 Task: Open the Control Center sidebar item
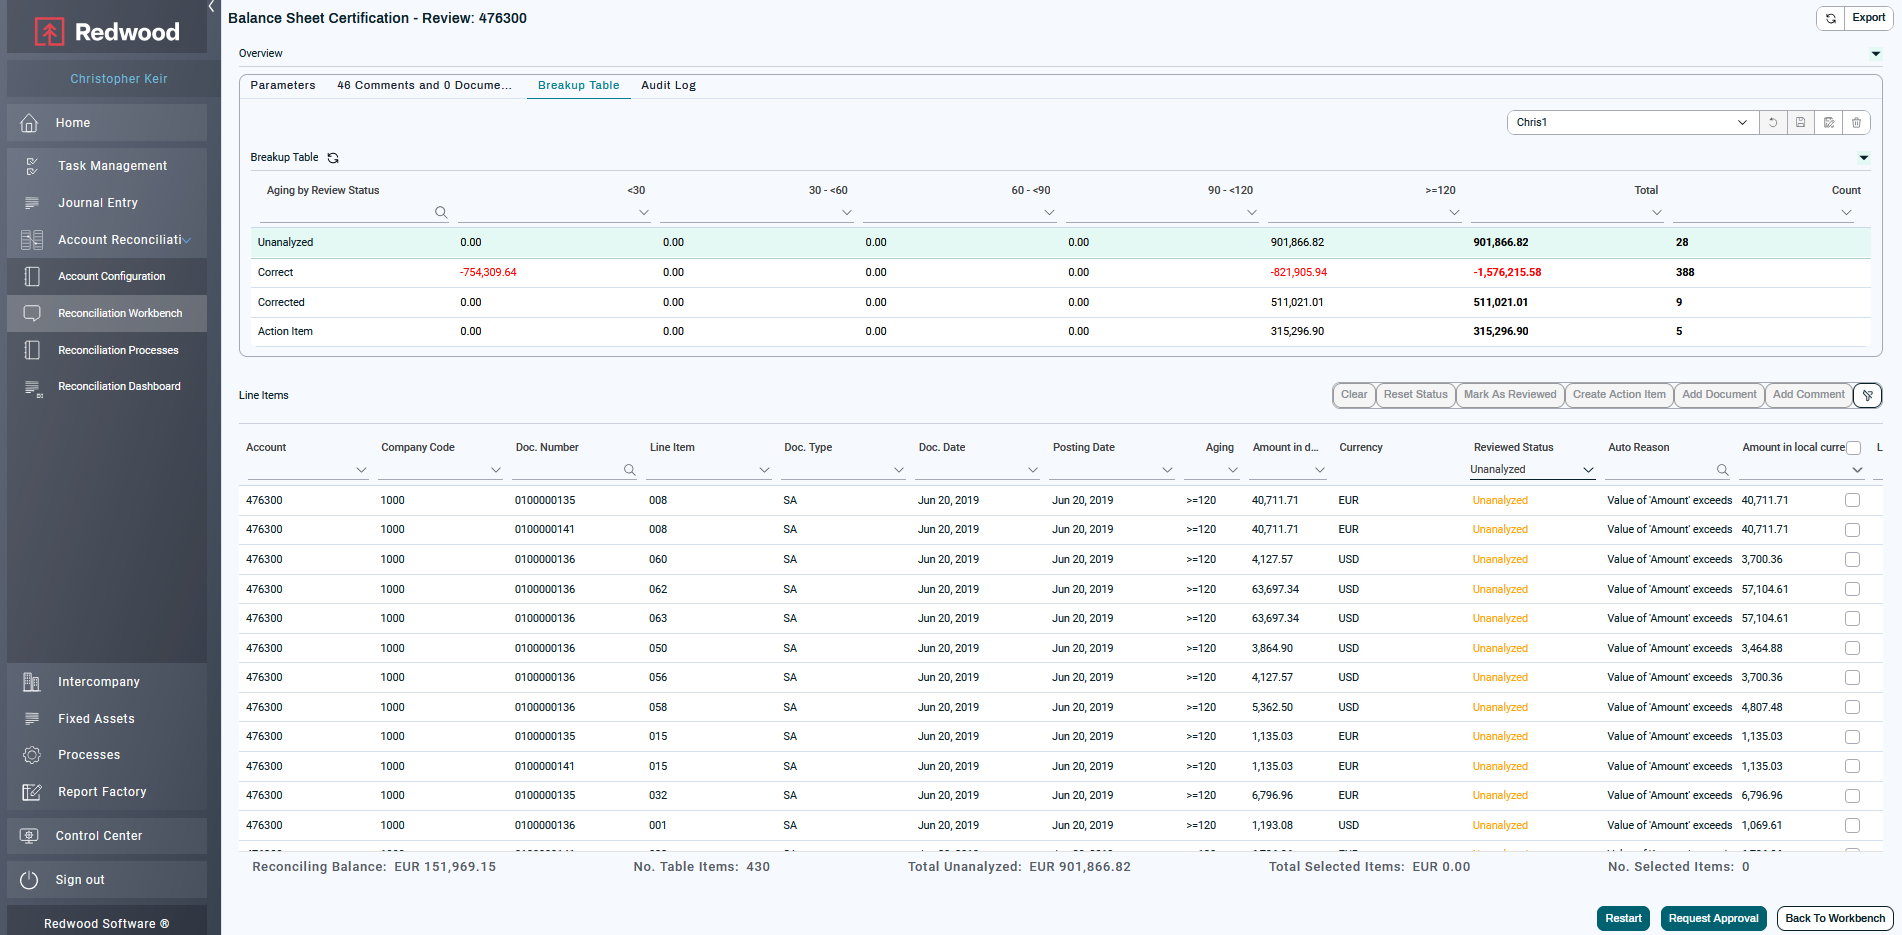(x=99, y=836)
